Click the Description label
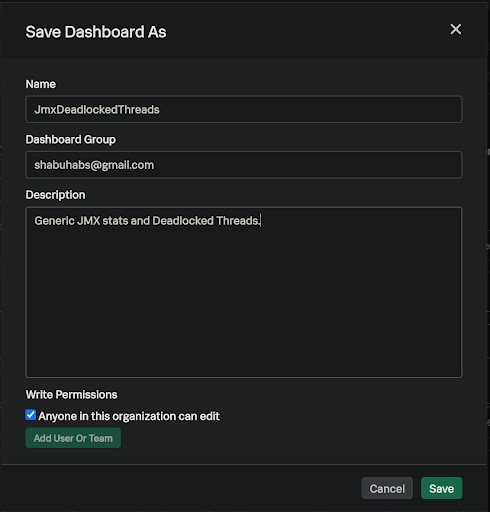Viewport: 490px width, 512px height. (55, 195)
